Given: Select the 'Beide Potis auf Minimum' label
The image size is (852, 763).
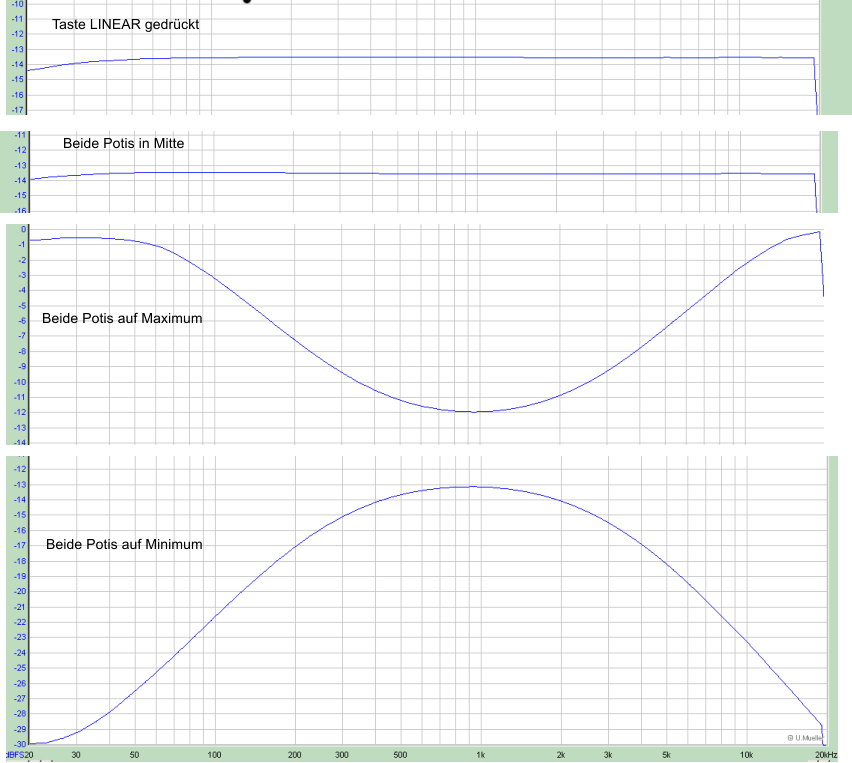Looking at the screenshot, I should [124, 545].
